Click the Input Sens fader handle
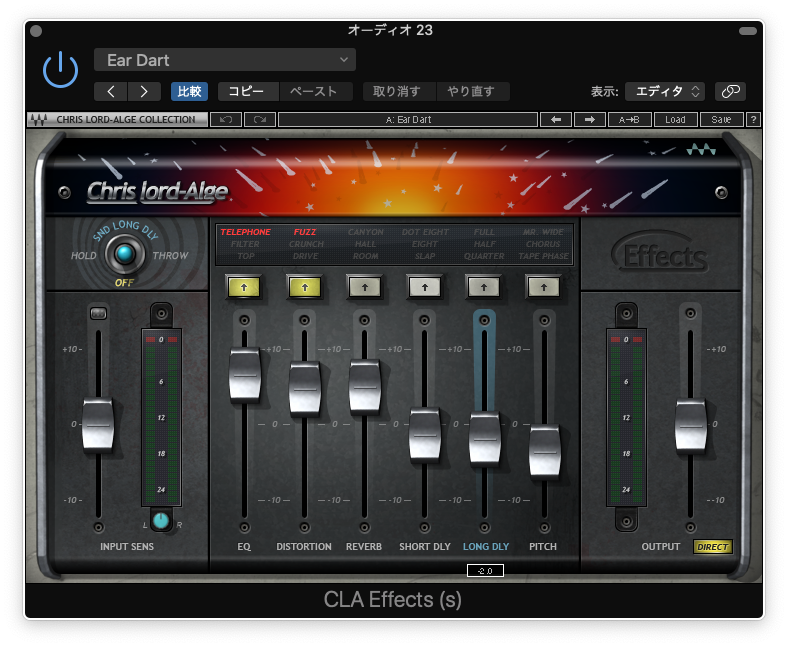The height and width of the screenshot is (647, 788). (98, 424)
